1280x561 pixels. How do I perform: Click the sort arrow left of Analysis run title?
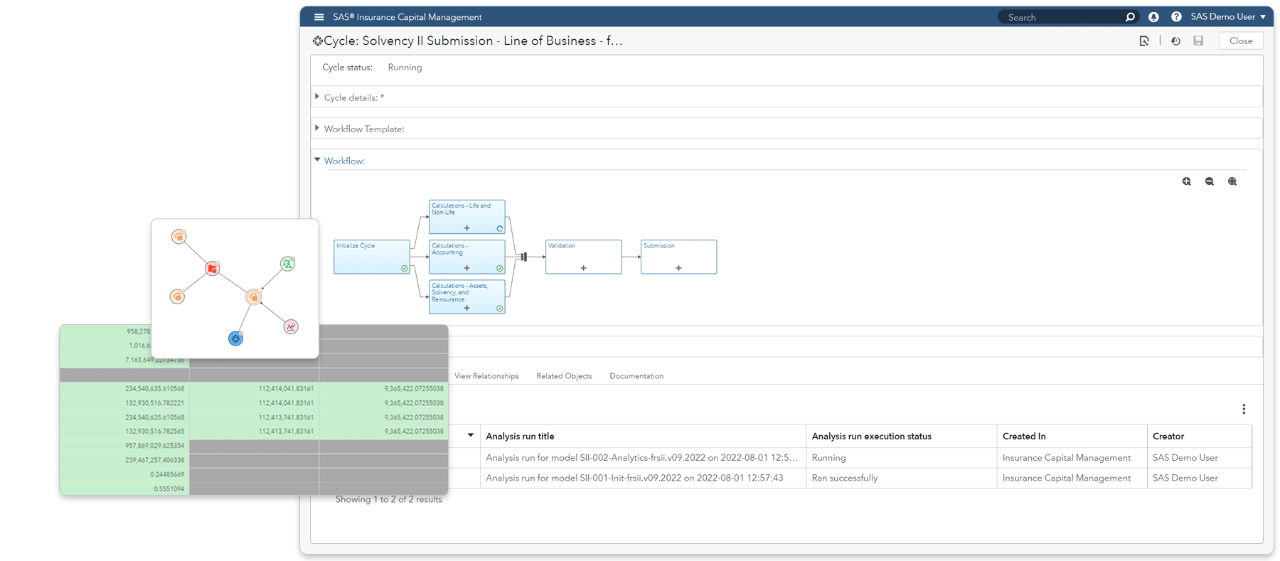(471, 436)
